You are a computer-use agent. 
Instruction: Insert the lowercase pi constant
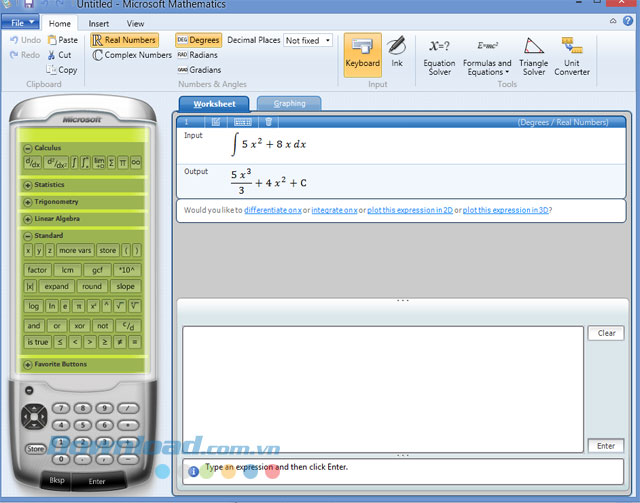click(79, 306)
